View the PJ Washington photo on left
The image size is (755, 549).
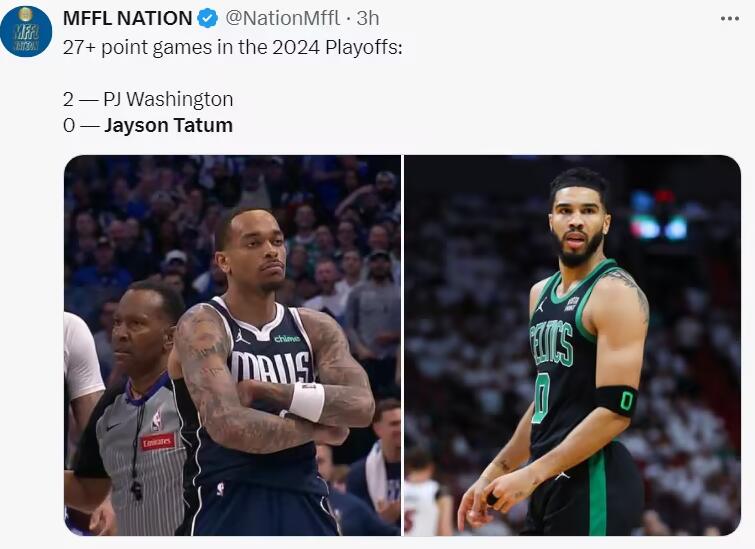[232, 345]
